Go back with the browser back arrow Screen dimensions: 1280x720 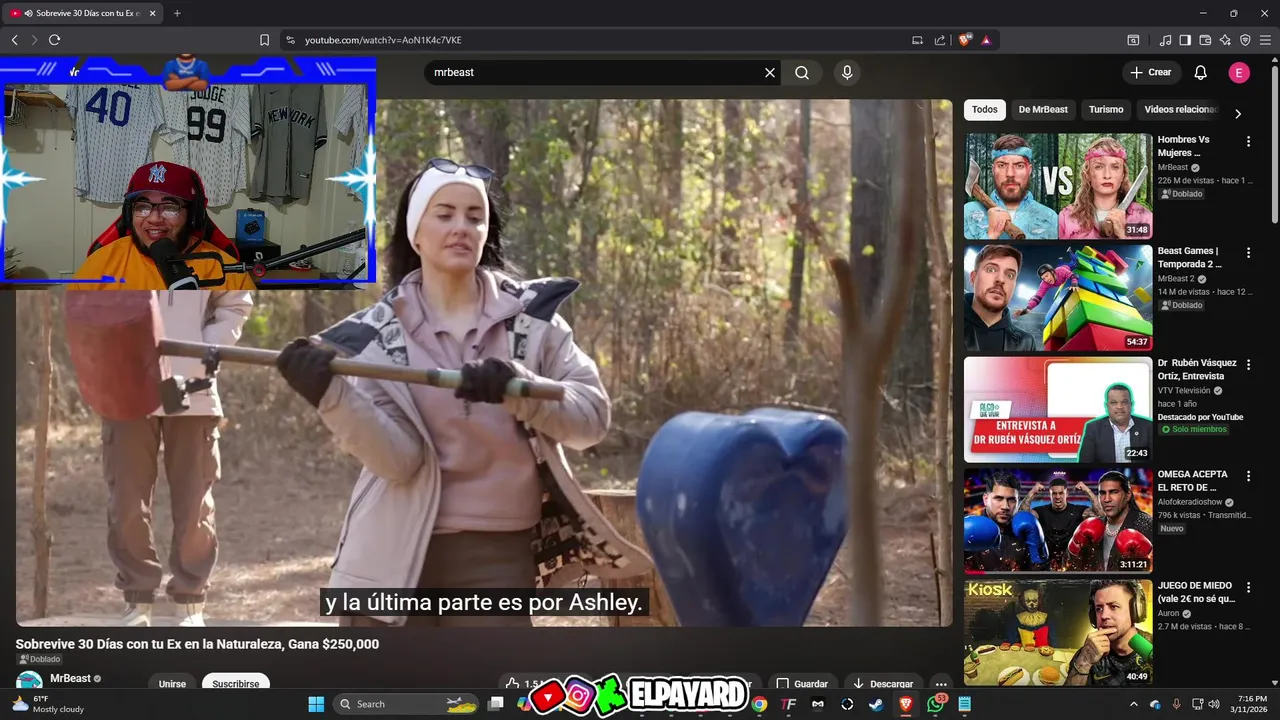pos(15,40)
